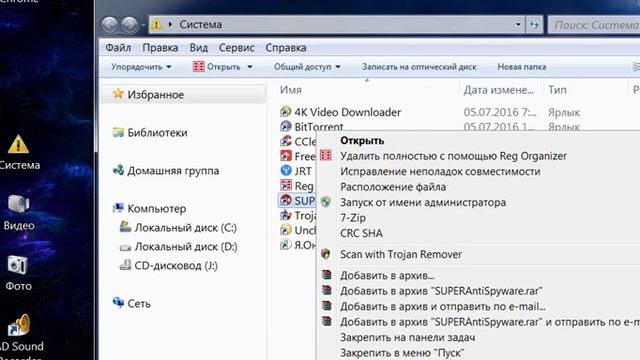The height and width of the screenshot is (360, 640).
Task: Select the BitTorrent shortcut icon
Action: (286, 126)
